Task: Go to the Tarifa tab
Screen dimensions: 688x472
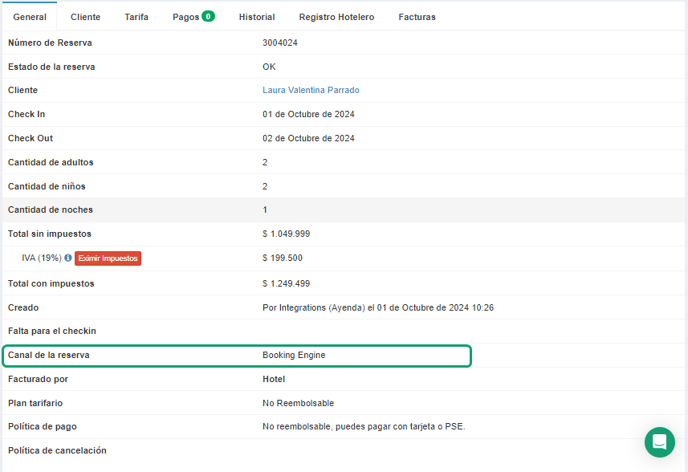Action: (x=136, y=17)
